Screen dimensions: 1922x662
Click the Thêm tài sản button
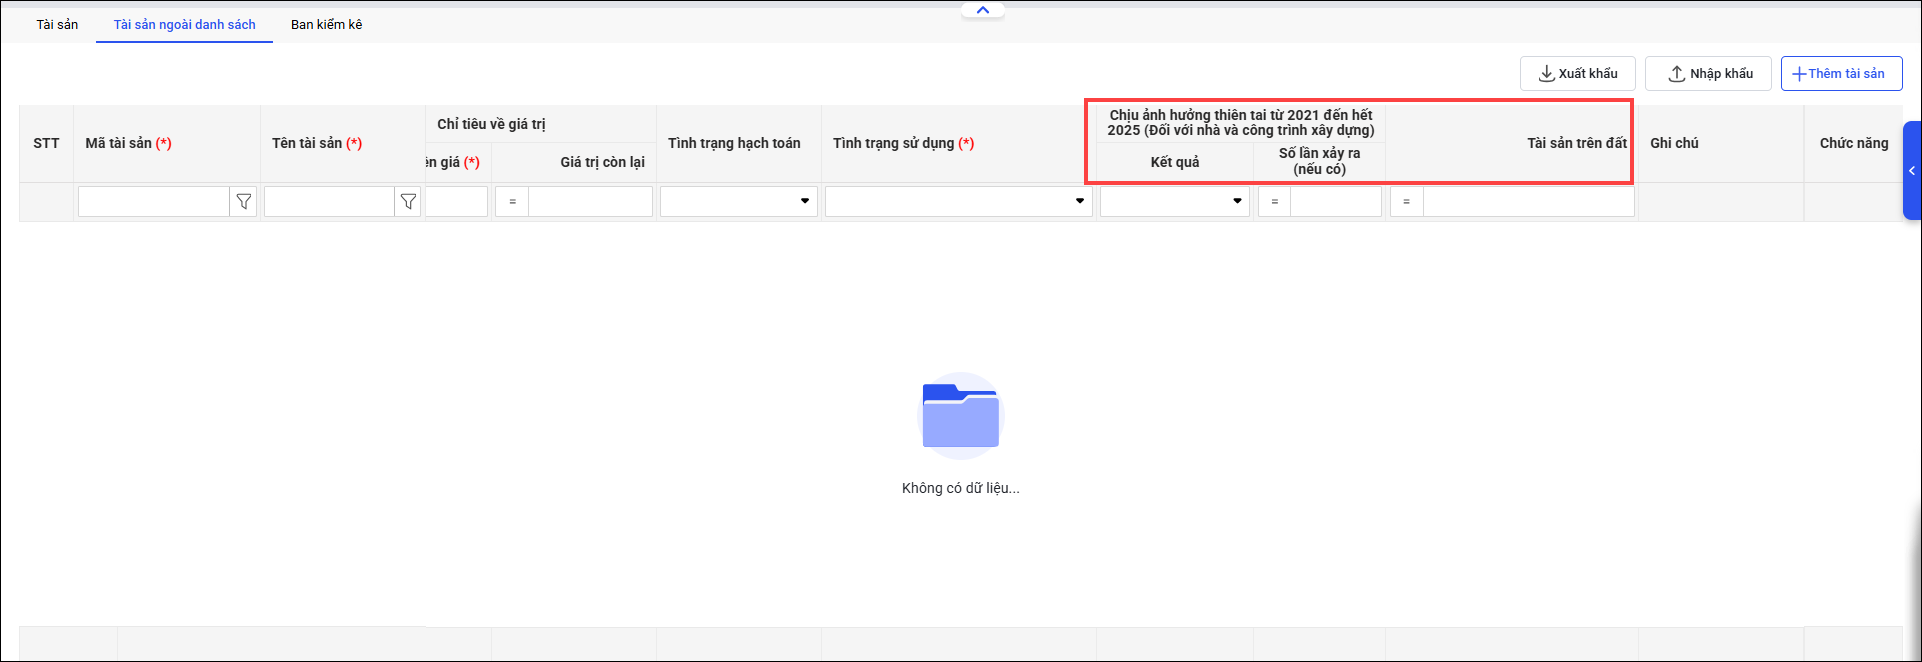coord(1840,74)
